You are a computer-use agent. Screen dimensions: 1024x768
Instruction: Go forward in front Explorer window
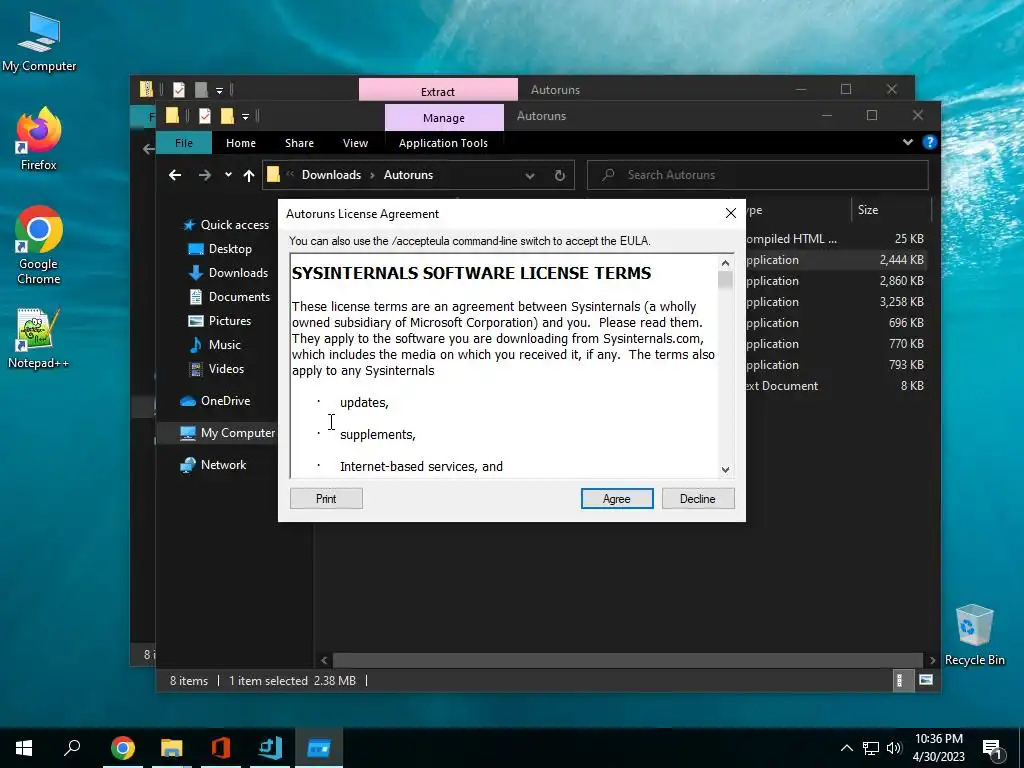205,175
